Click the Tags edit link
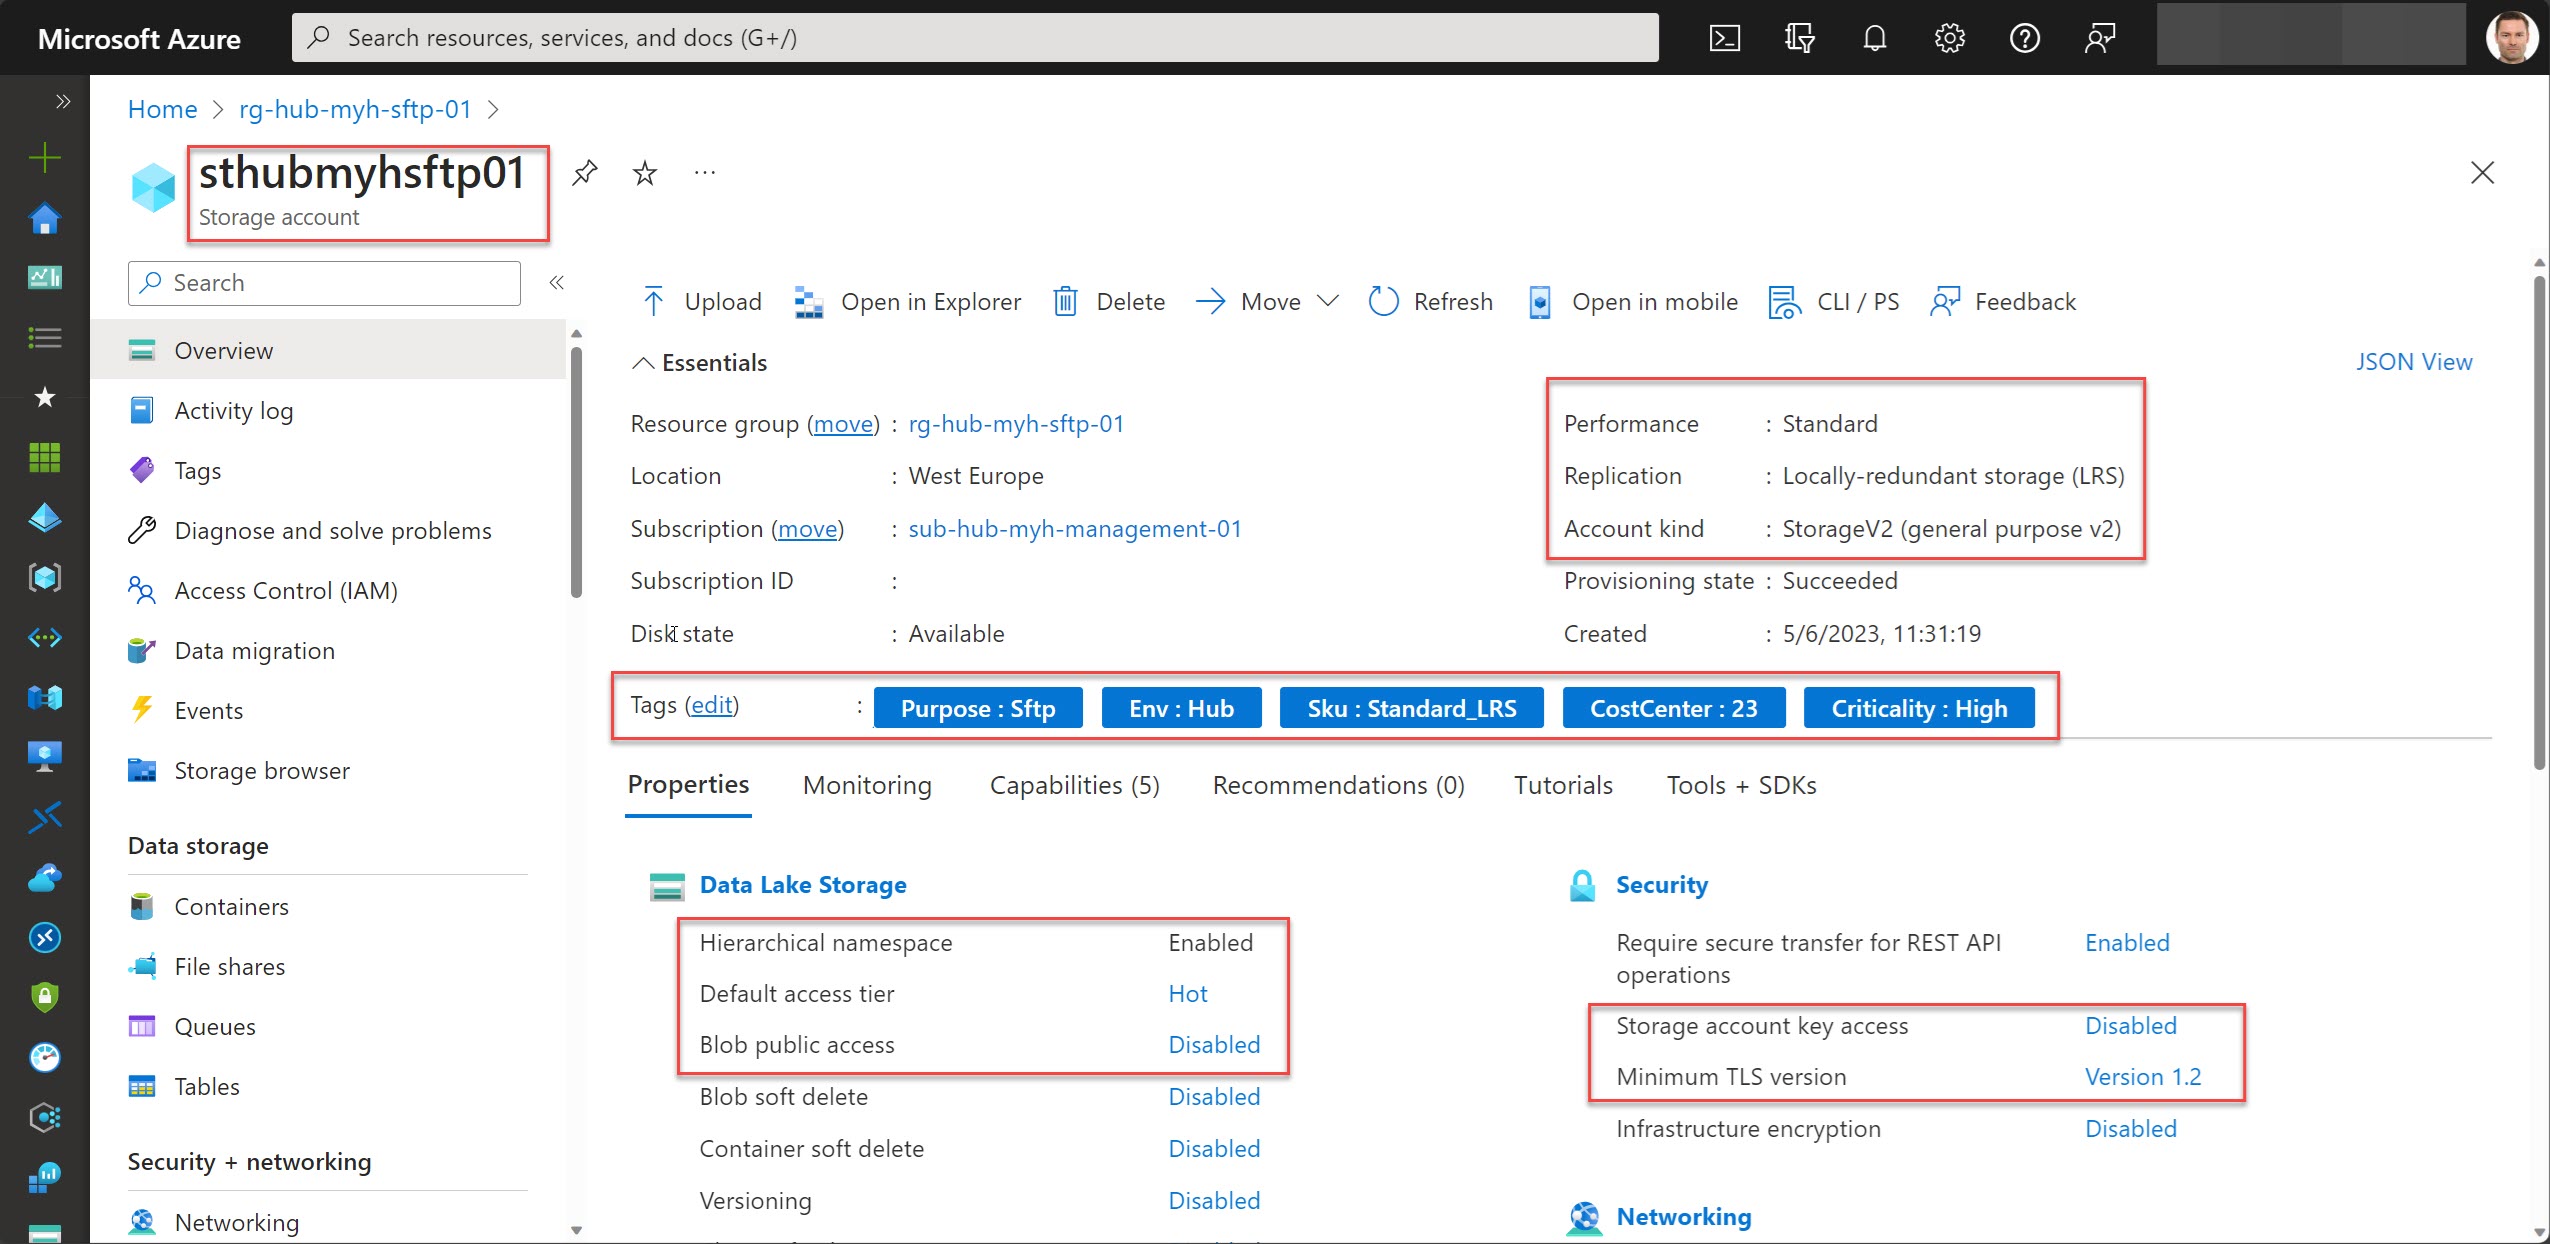 click(x=712, y=704)
